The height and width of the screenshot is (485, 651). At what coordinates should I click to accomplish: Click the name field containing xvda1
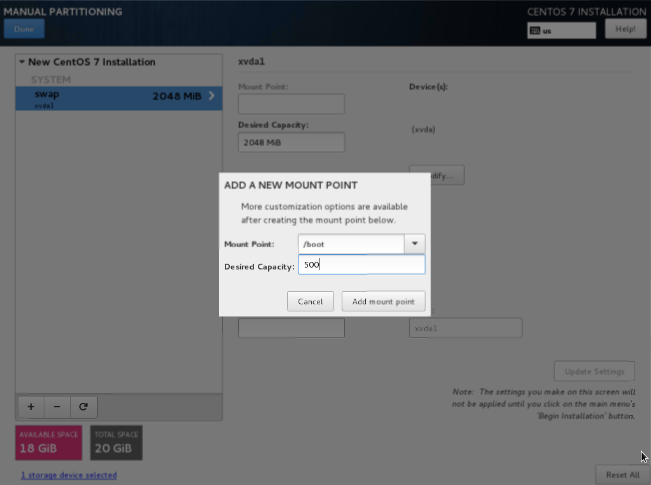[x=465, y=328]
